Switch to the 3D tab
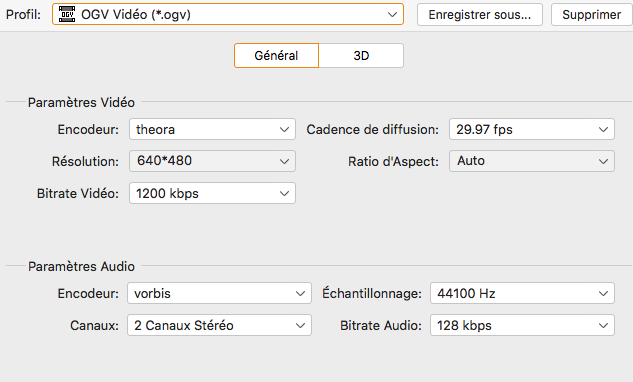 tap(361, 56)
